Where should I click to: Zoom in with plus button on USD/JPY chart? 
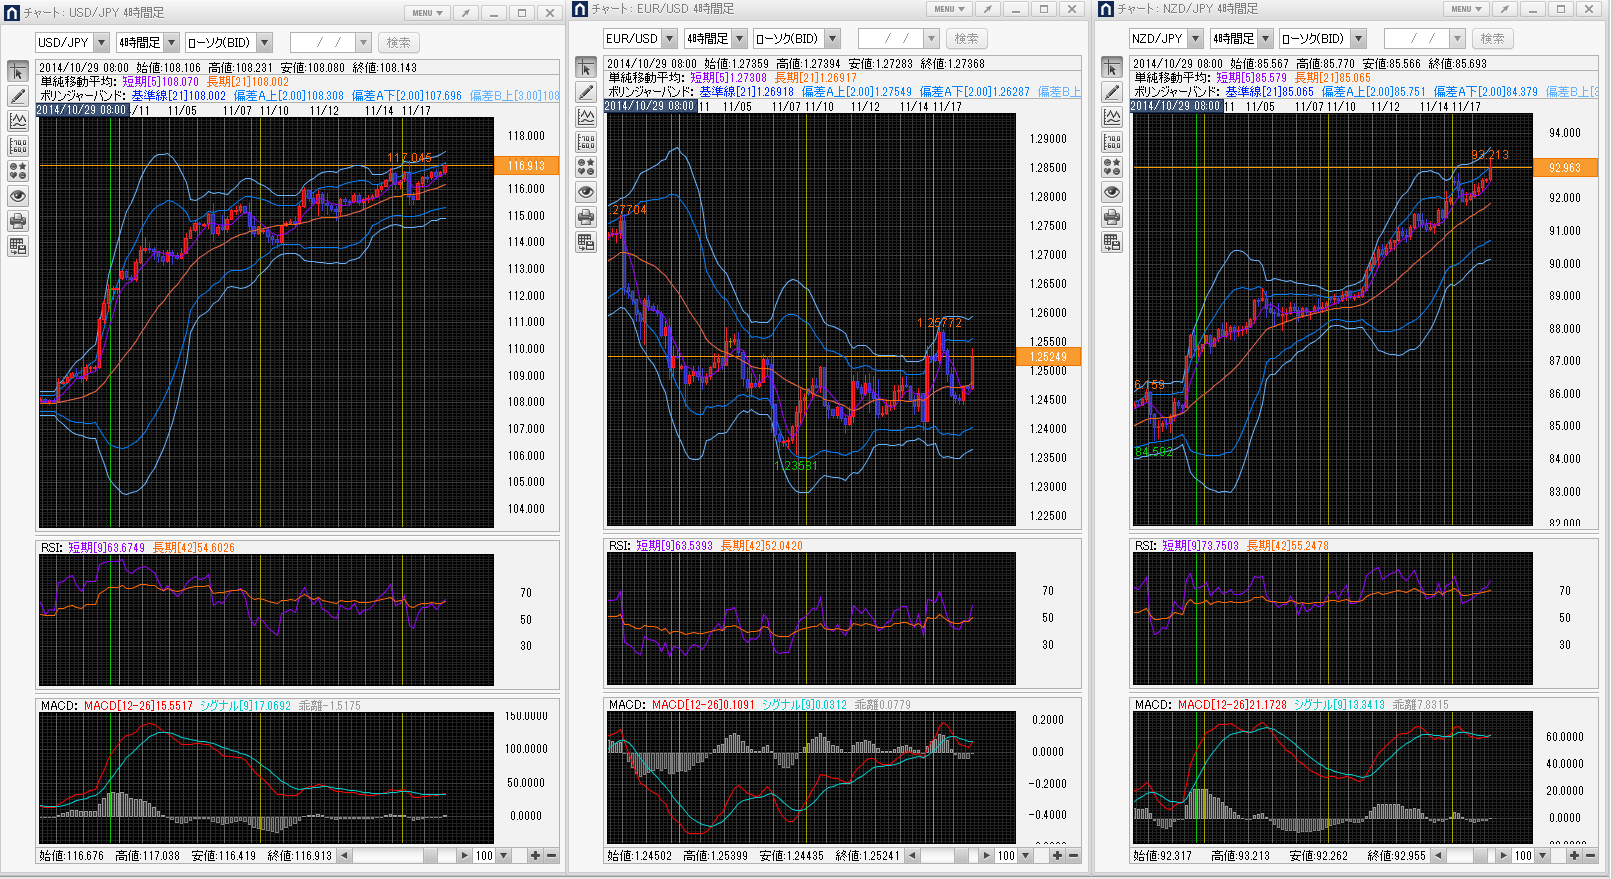[535, 856]
